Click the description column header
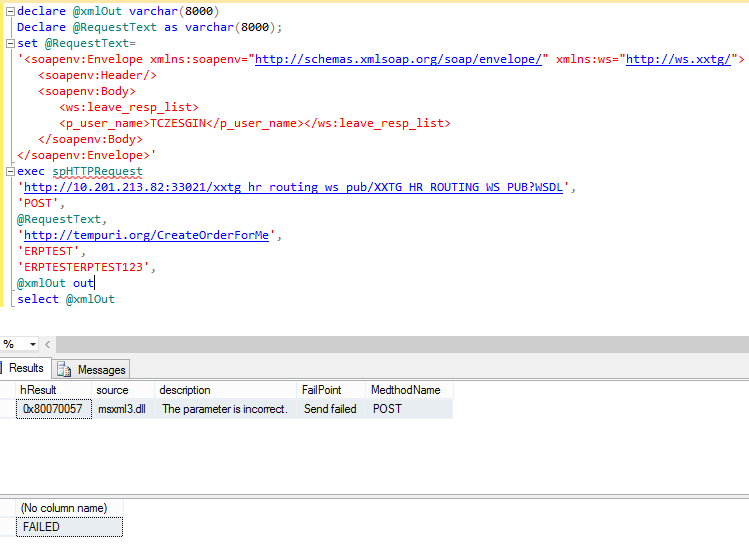This screenshot has width=749, height=547. (185, 390)
